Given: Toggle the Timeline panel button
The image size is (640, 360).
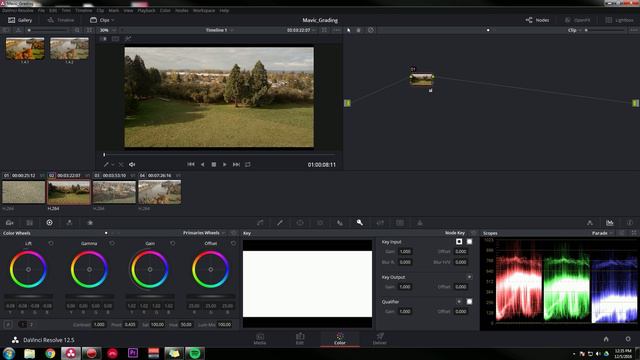Looking at the screenshot, I should click(61, 20).
